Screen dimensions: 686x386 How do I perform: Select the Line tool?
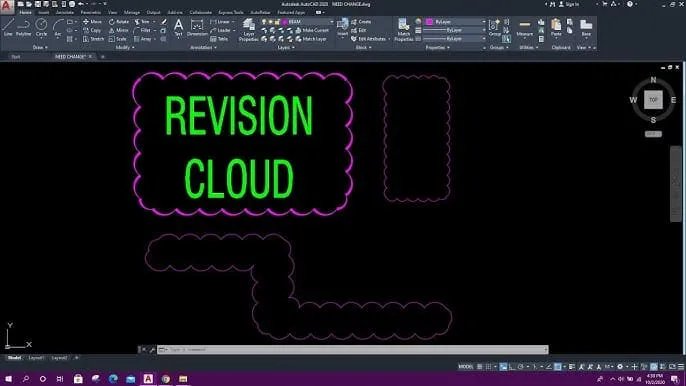click(x=8, y=28)
